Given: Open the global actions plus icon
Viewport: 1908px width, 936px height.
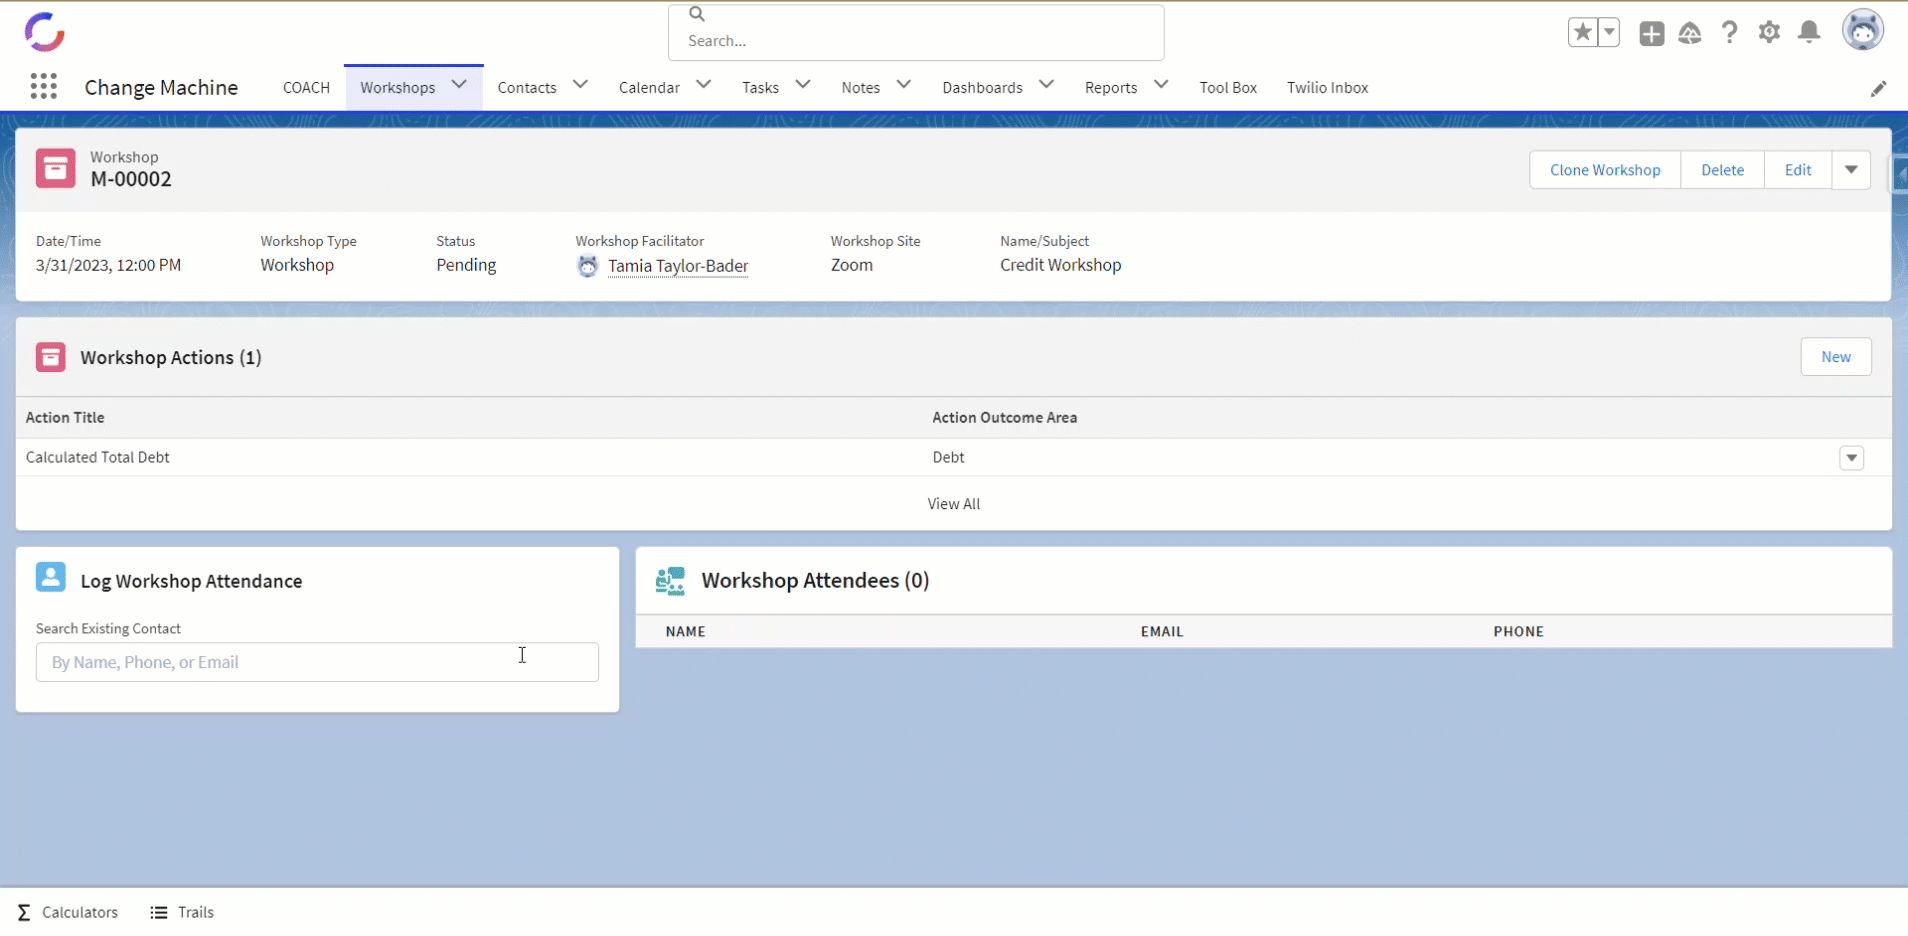Looking at the screenshot, I should point(1652,33).
